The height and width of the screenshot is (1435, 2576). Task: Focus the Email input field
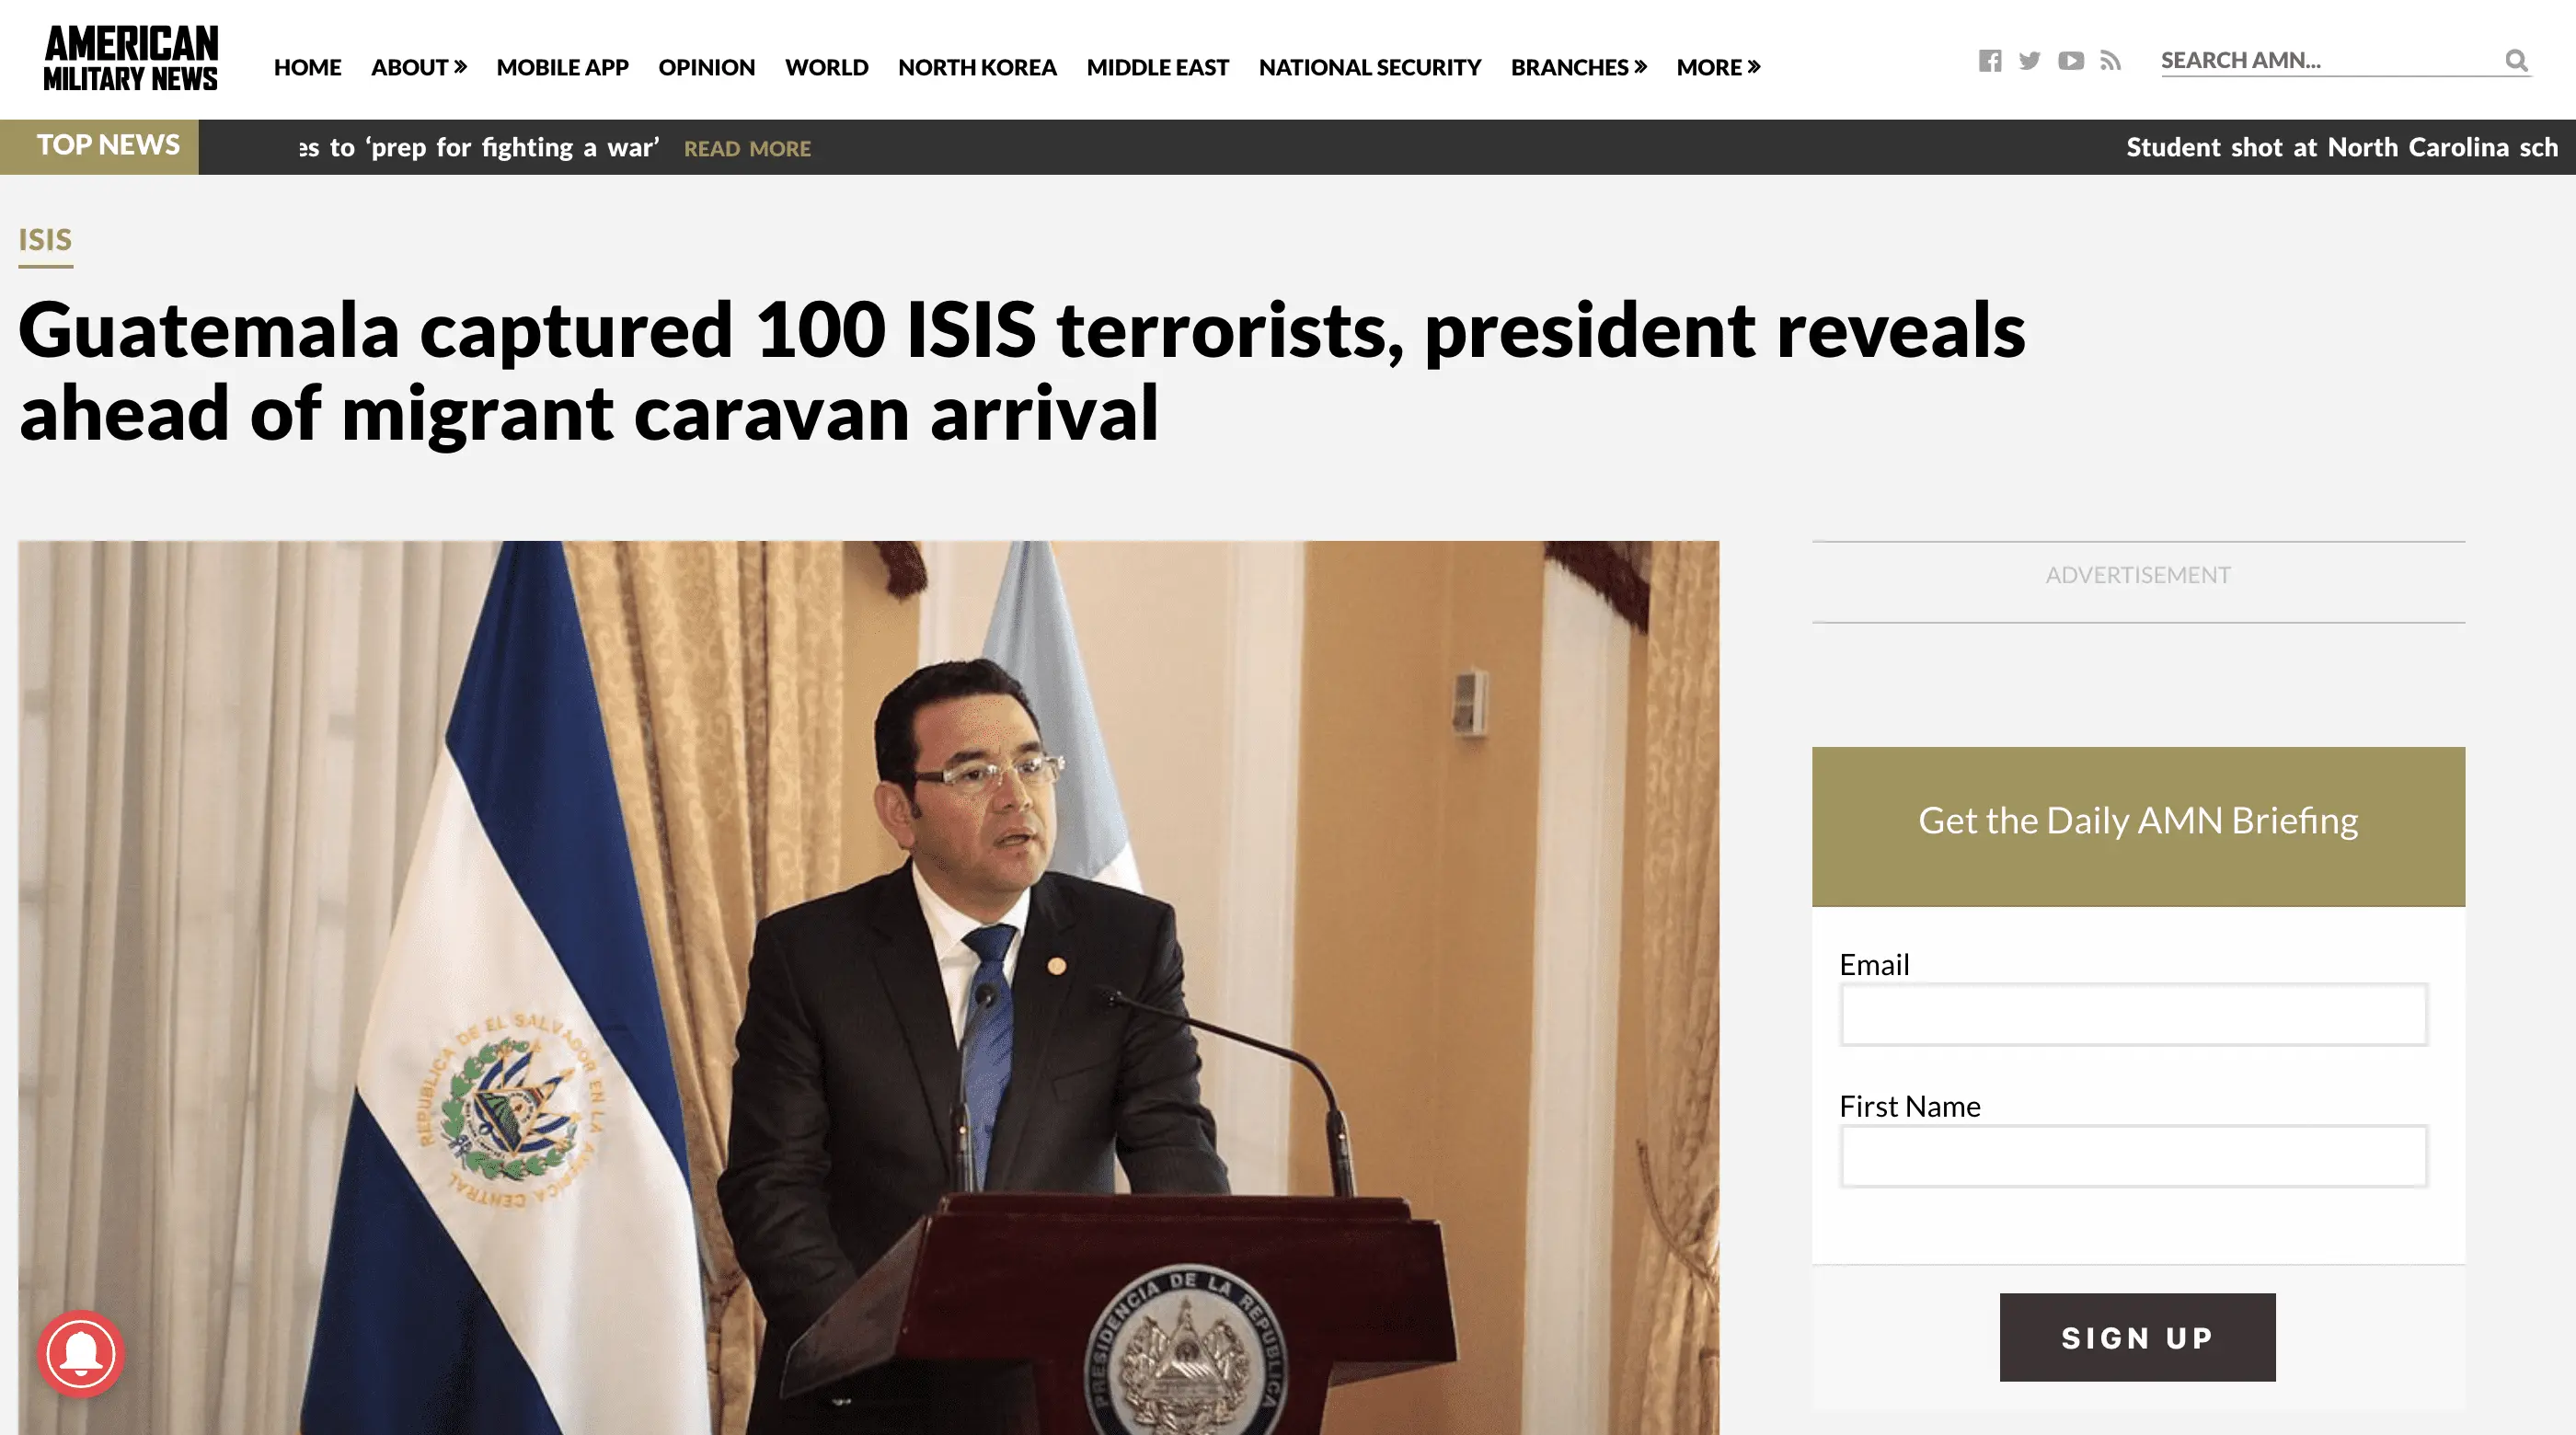(x=2133, y=1014)
